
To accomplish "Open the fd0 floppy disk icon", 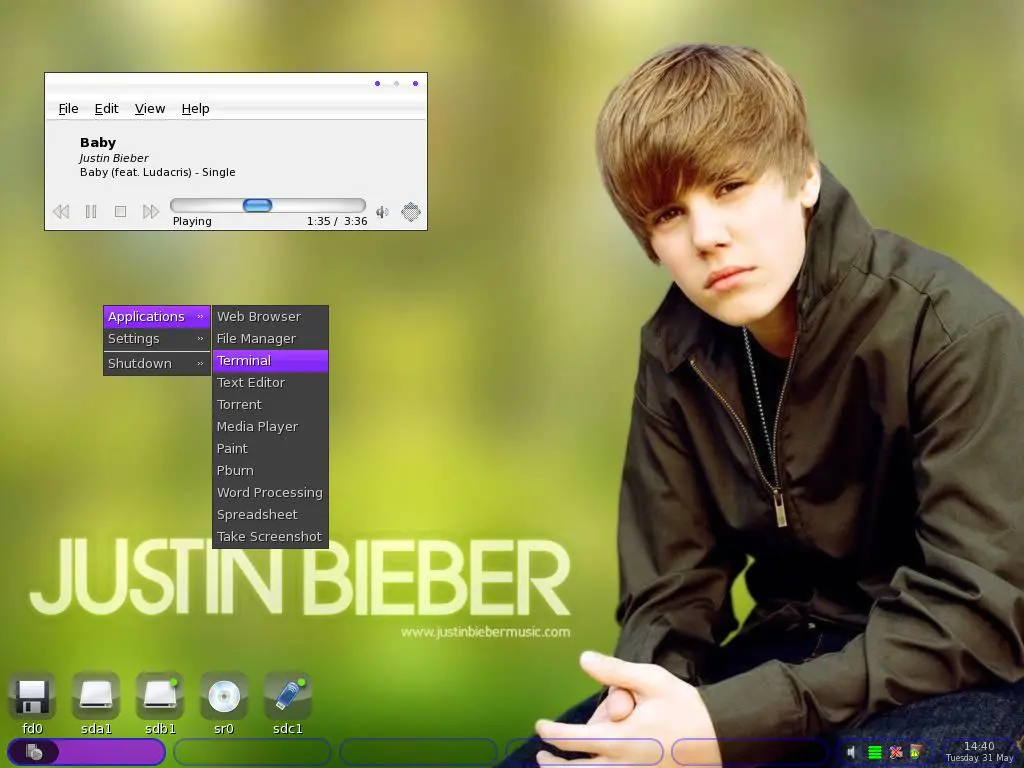I will click(32, 695).
